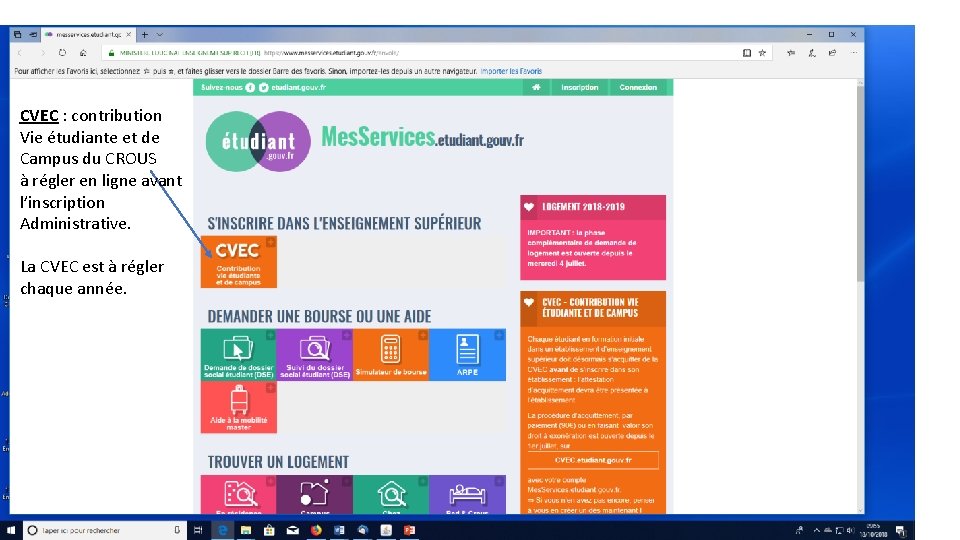960x540 pixels.
Task: Open the CVEC contribution tile
Action: [x=239, y=262]
